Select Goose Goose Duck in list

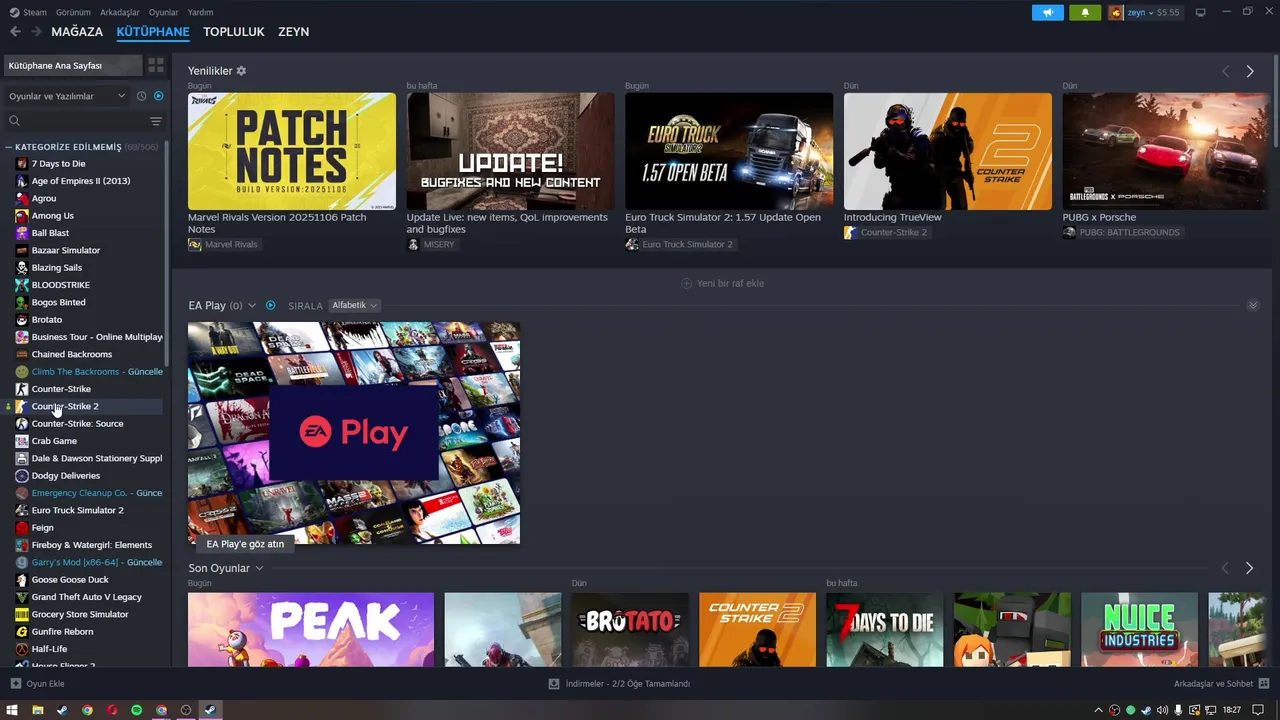coord(83,580)
